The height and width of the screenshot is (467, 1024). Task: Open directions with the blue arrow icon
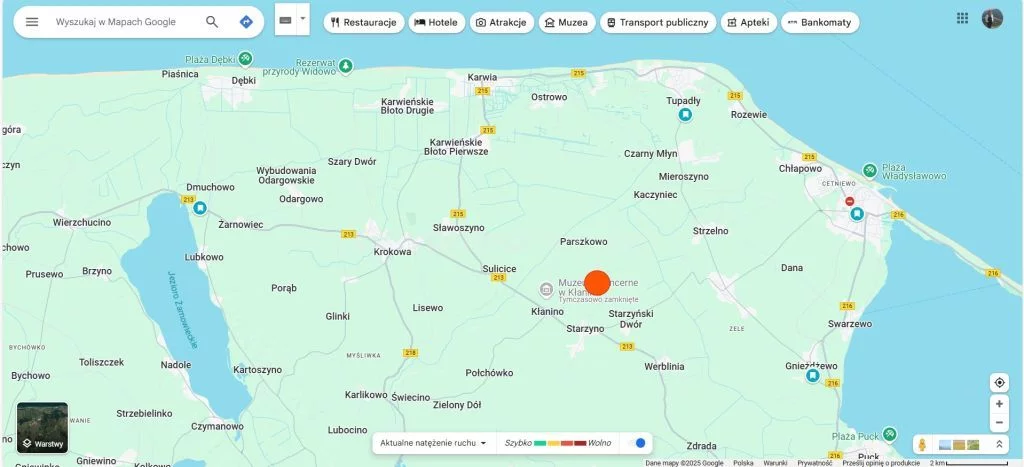pos(246,22)
